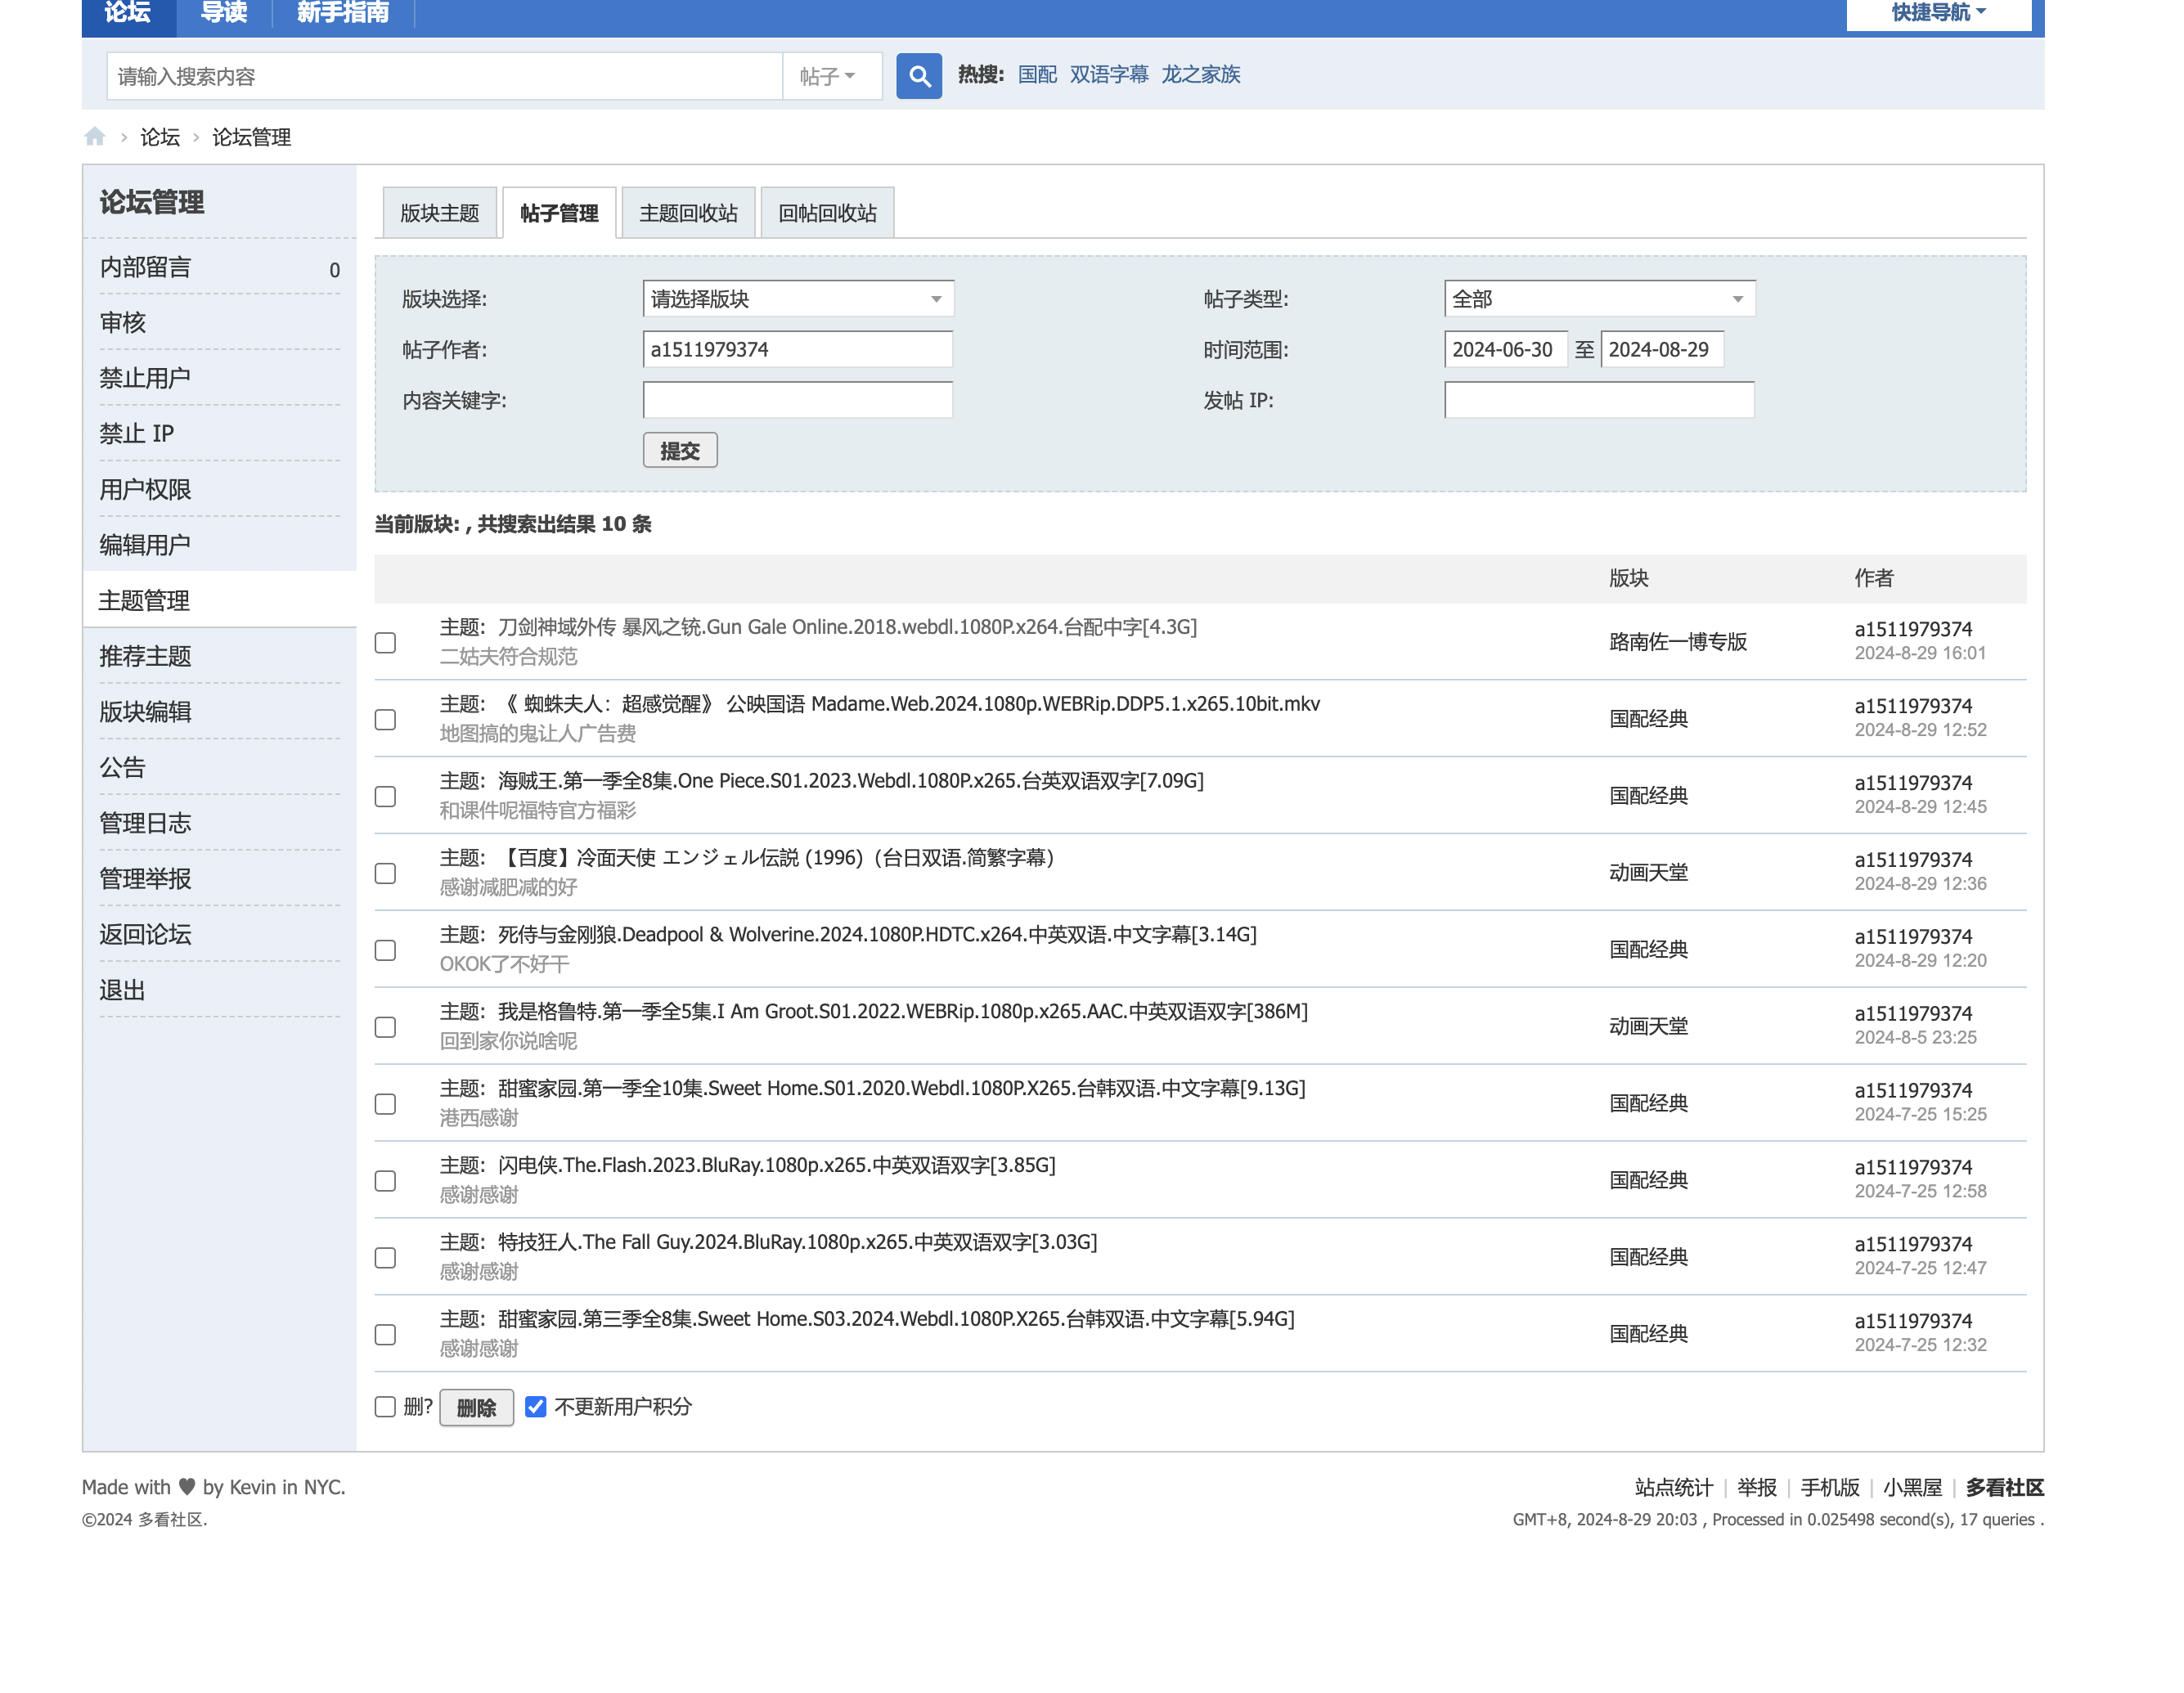Switch to the 版块主题 tab
Screen dimensions: 2184x1693
click(440, 213)
